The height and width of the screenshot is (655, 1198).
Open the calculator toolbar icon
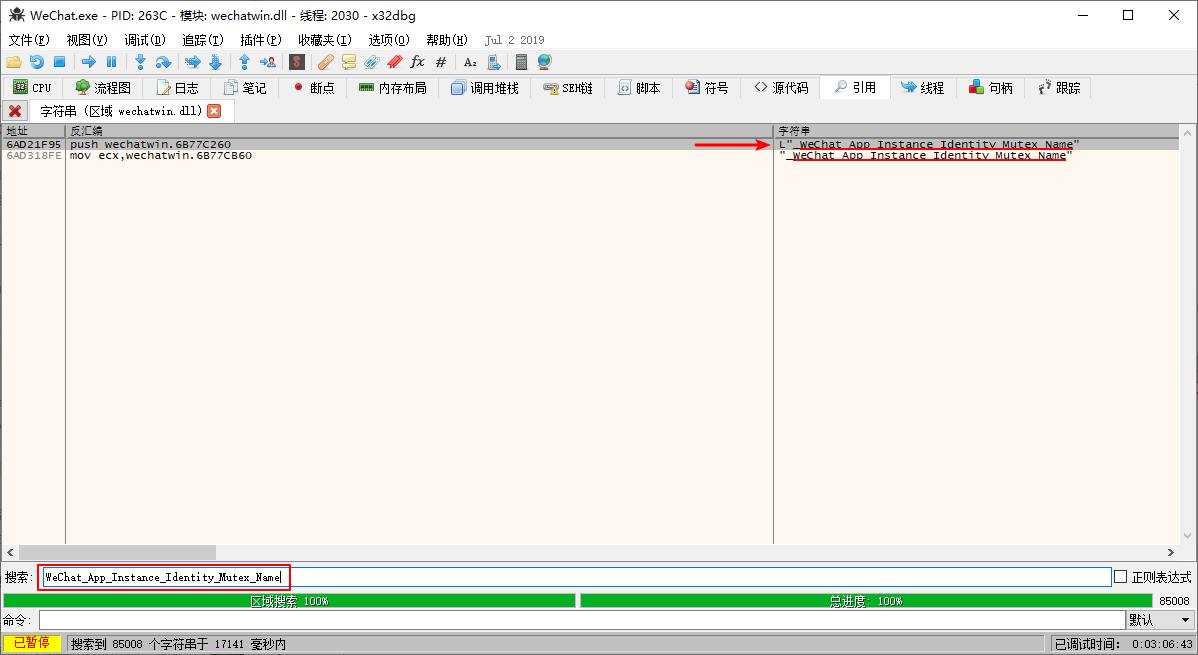point(521,62)
